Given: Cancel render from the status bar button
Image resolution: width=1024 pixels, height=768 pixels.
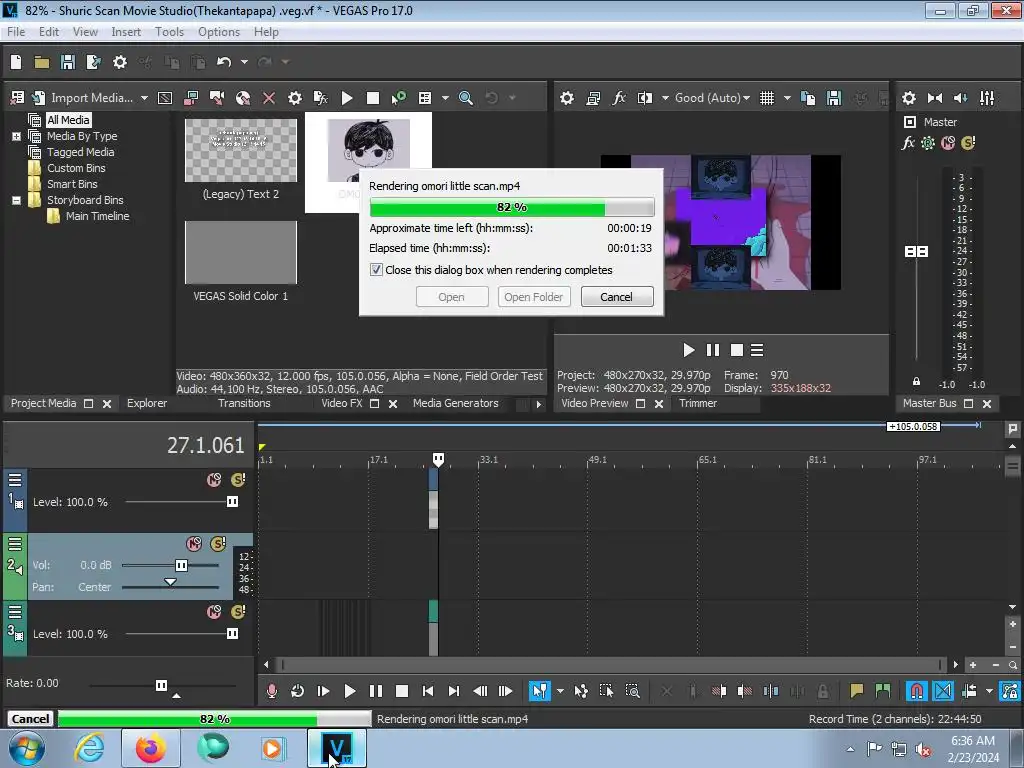Looking at the screenshot, I should pos(30,719).
